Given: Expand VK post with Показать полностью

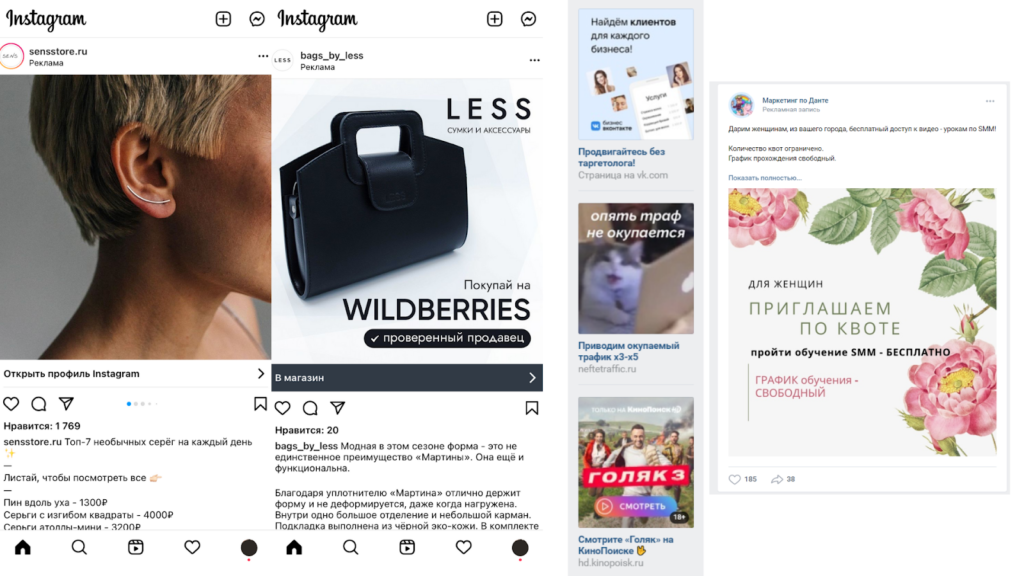Looking at the screenshot, I should [765, 178].
